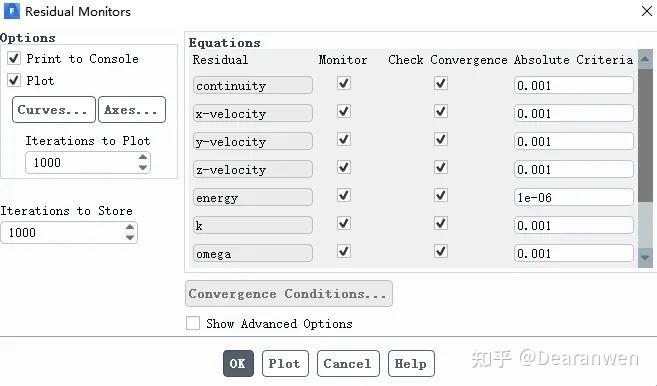Decrease Iterations to Store with down arrow
The image size is (657, 386).
click(x=130, y=237)
